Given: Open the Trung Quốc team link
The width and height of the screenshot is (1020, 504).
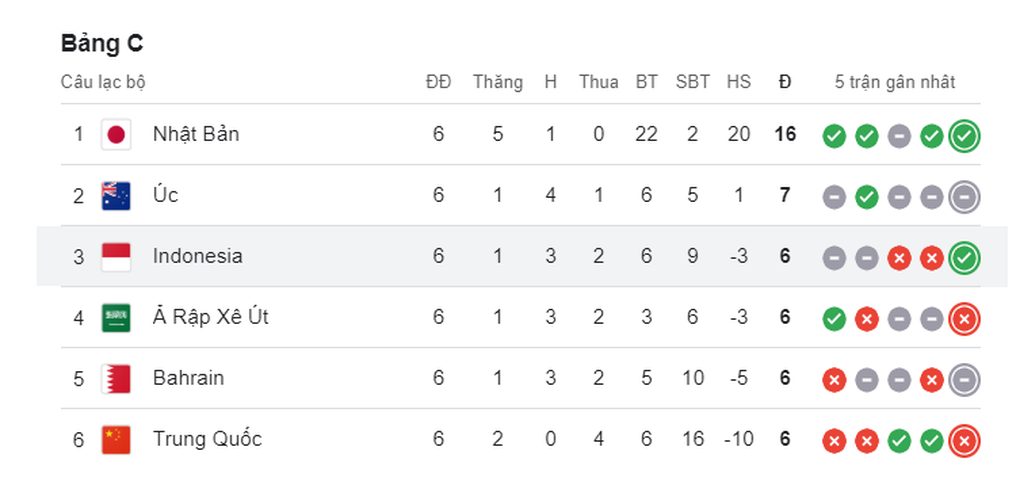Looking at the screenshot, I should (207, 440).
